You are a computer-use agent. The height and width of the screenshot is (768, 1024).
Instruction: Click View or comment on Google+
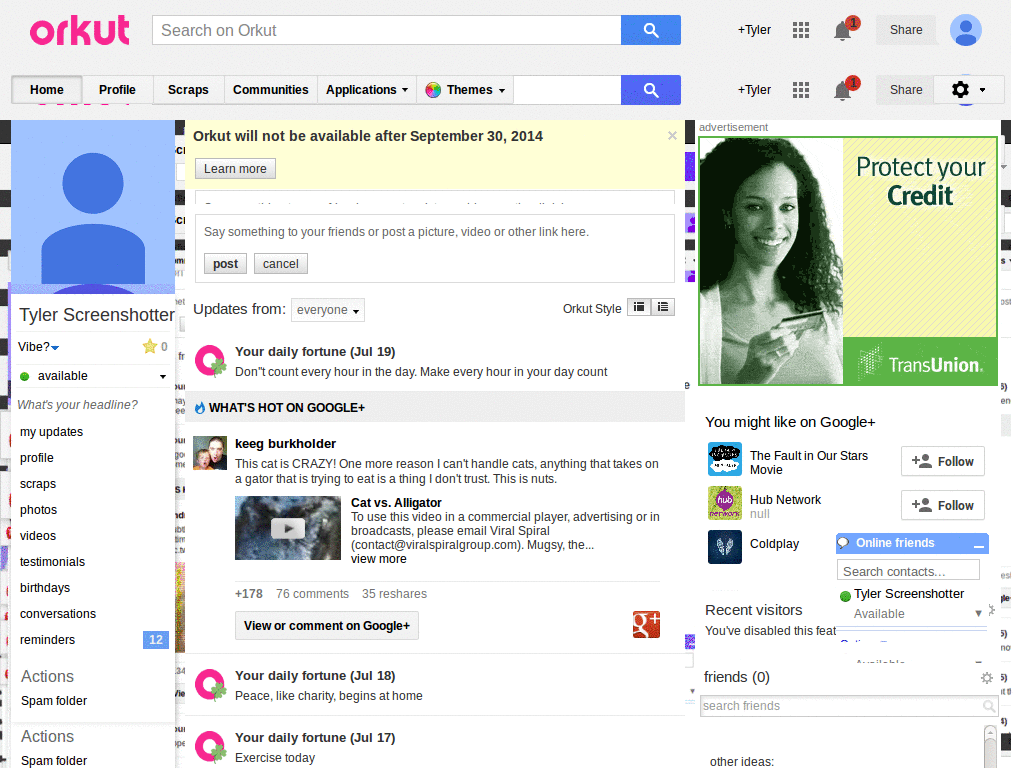pyautogui.click(x=327, y=626)
